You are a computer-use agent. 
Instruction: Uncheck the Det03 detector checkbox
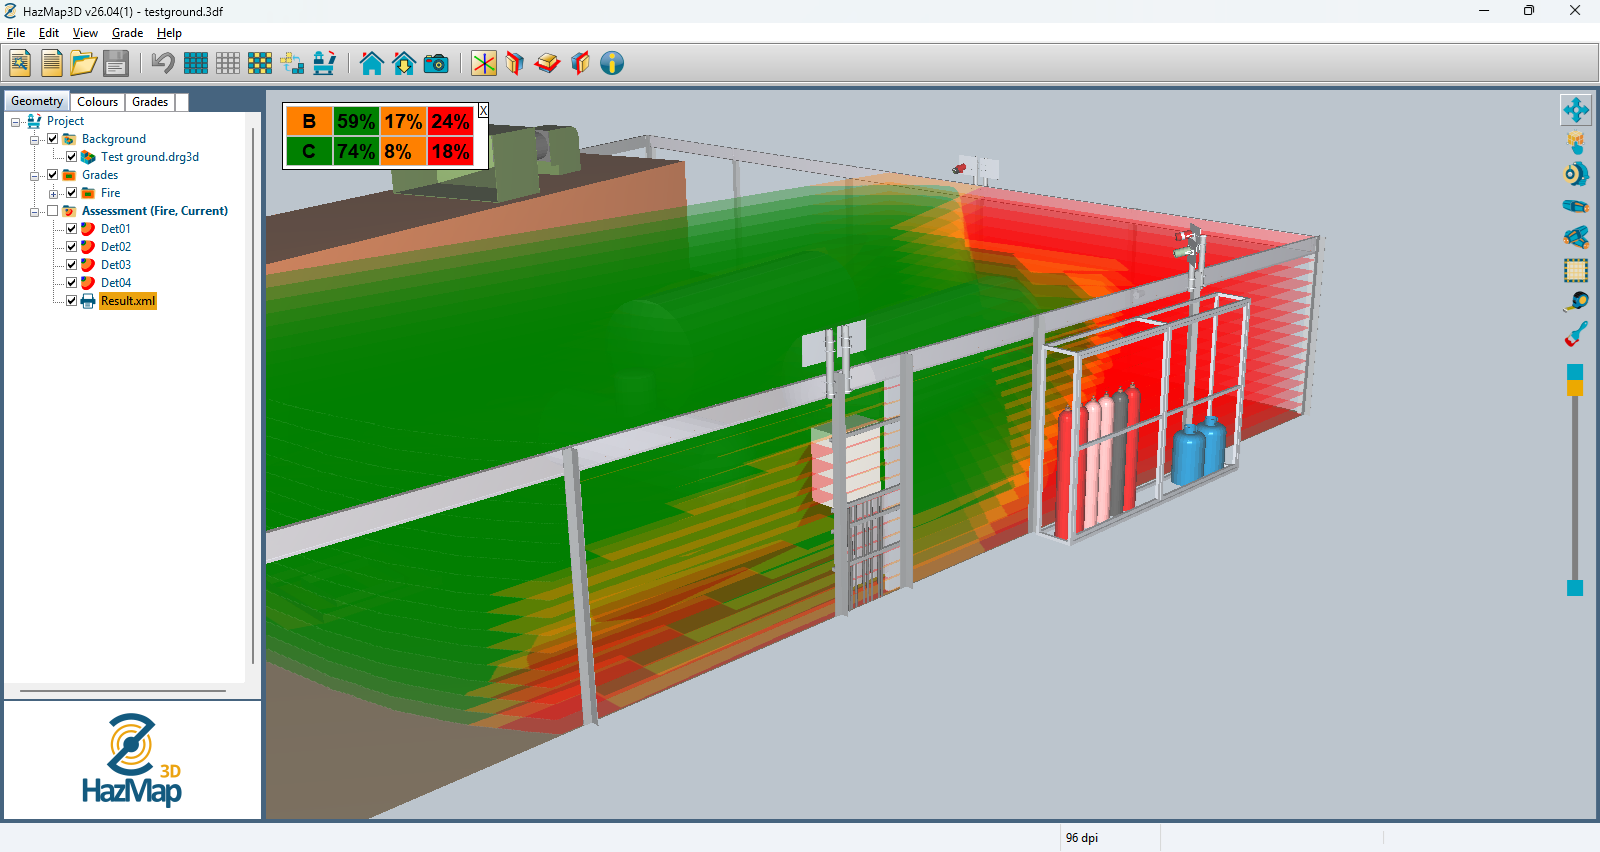tap(72, 265)
